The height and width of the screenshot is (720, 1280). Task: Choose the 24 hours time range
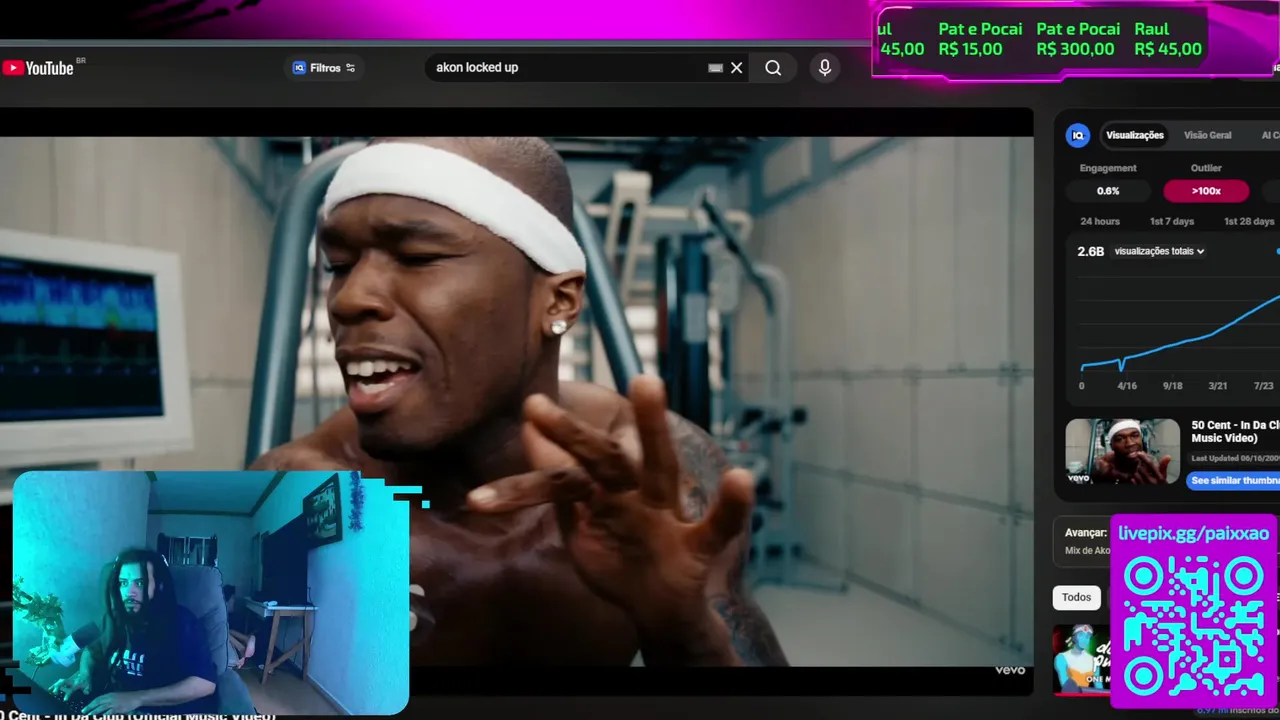pyautogui.click(x=1100, y=221)
